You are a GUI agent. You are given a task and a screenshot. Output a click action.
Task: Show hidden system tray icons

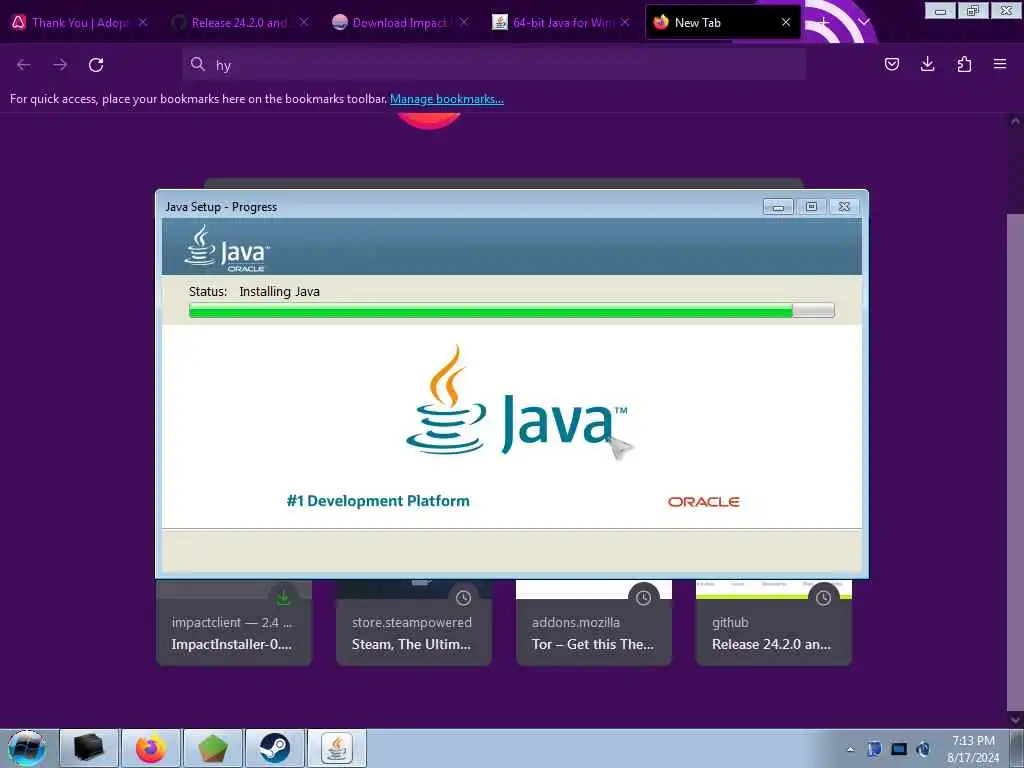(x=850, y=749)
